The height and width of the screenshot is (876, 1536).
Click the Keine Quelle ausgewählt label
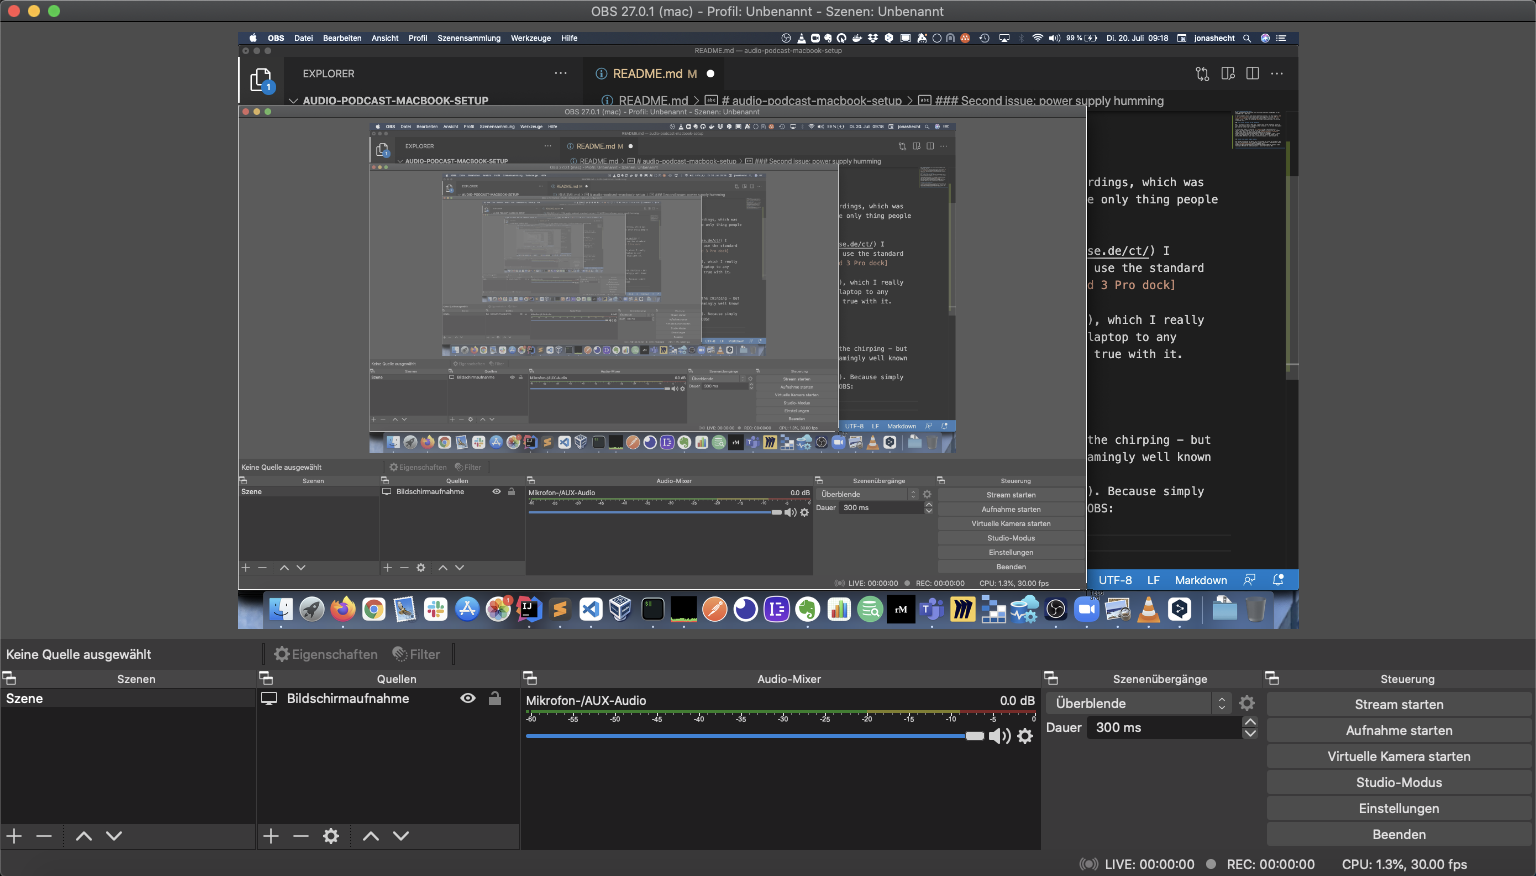[x=79, y=654]
